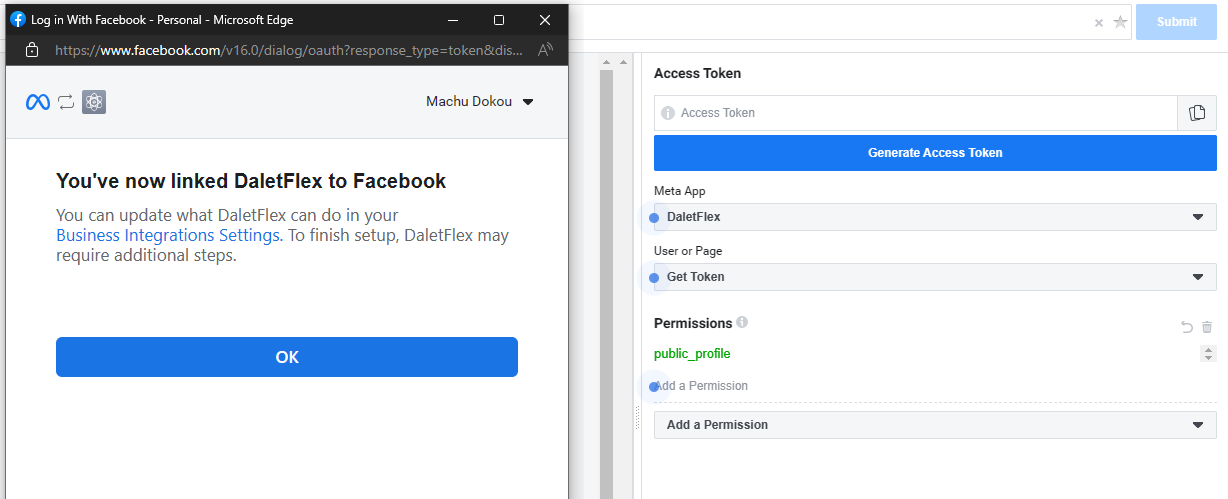
Task: Click the DaletFlex app gear icon
Action: pos(94,102)
